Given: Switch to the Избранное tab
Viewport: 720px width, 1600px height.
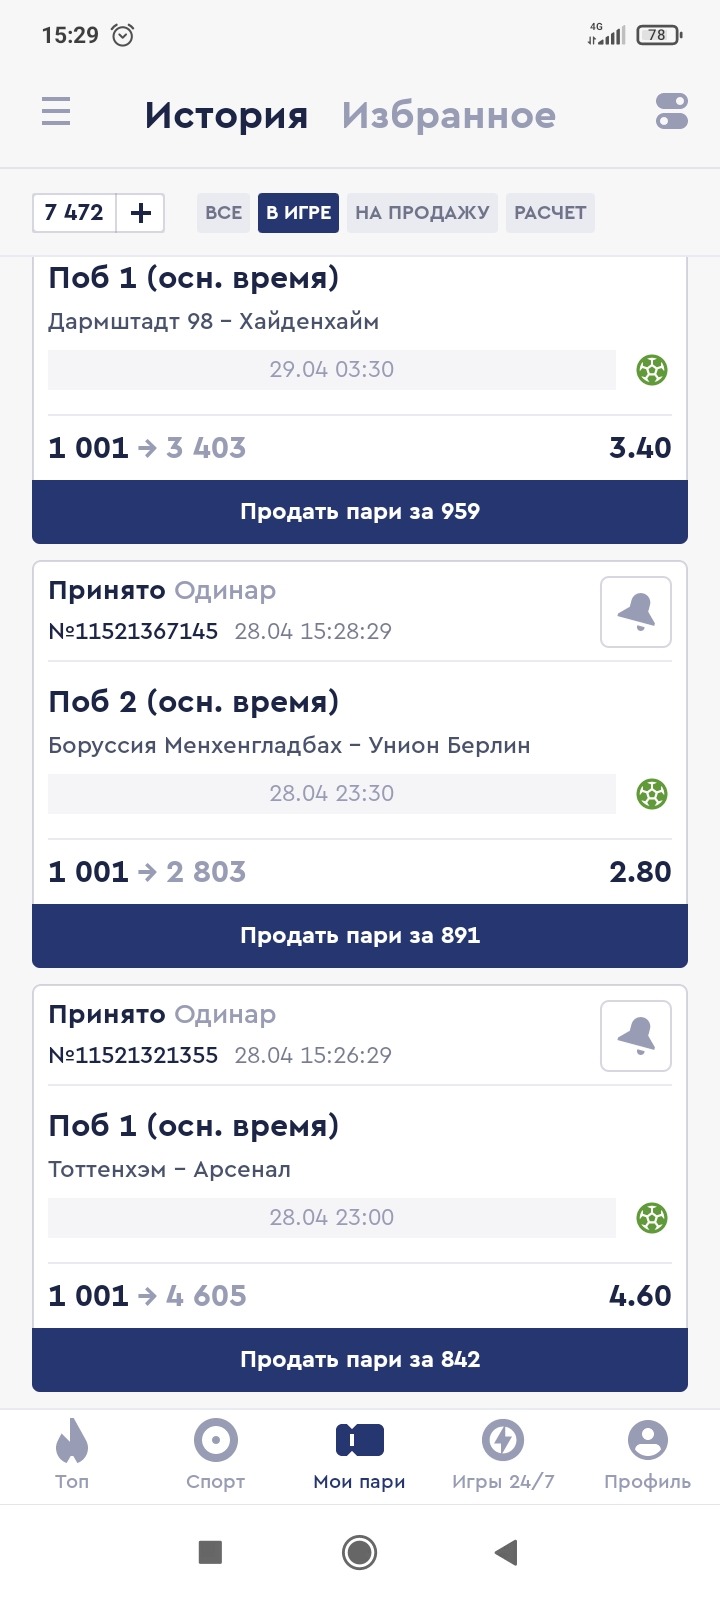Looking at the screenshot, I should 448,115.
